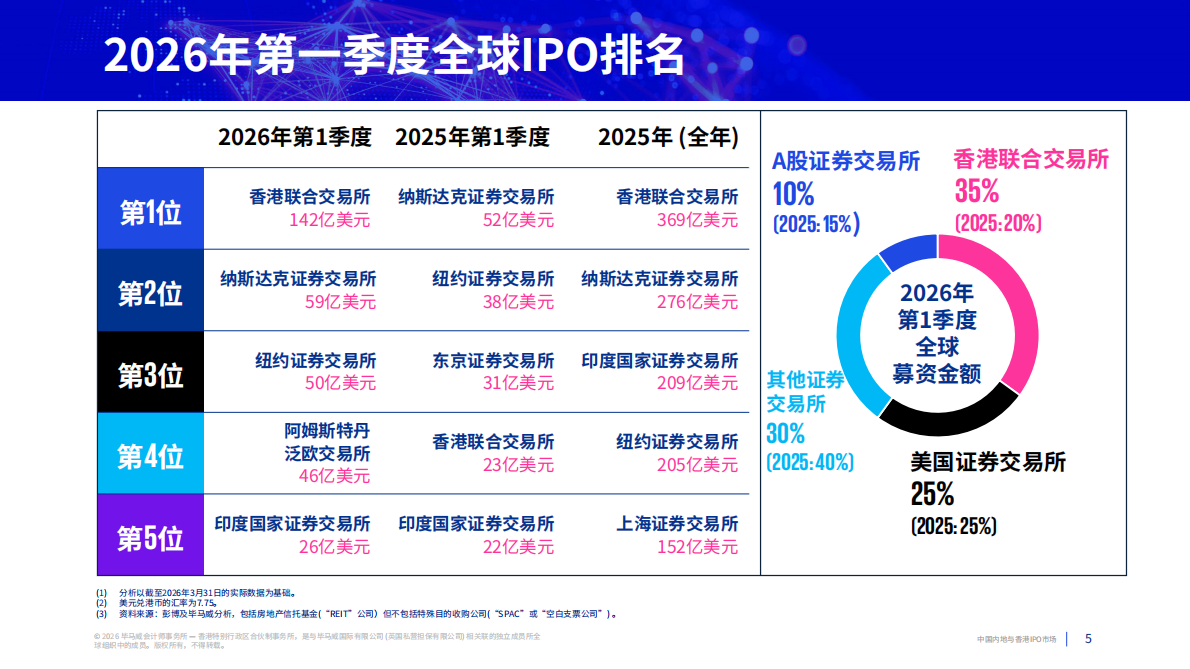Viewport: 1190px width, 669px height.
Task: Click 阿姆斯特丹 泛欧交易所 in the 第4位 row
Action: [327, 442]
